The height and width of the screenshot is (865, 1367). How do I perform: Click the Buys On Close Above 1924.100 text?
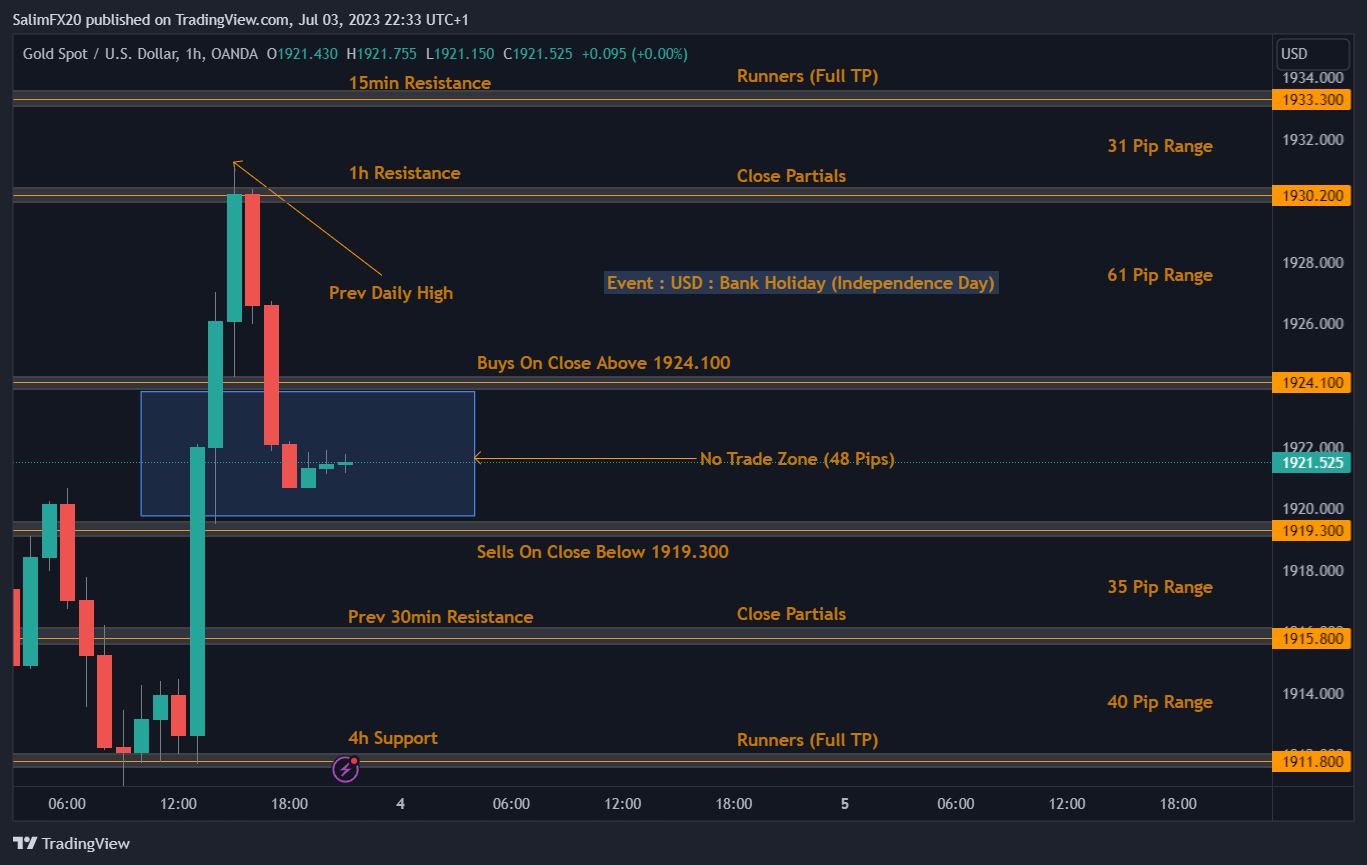coord(604,363)
